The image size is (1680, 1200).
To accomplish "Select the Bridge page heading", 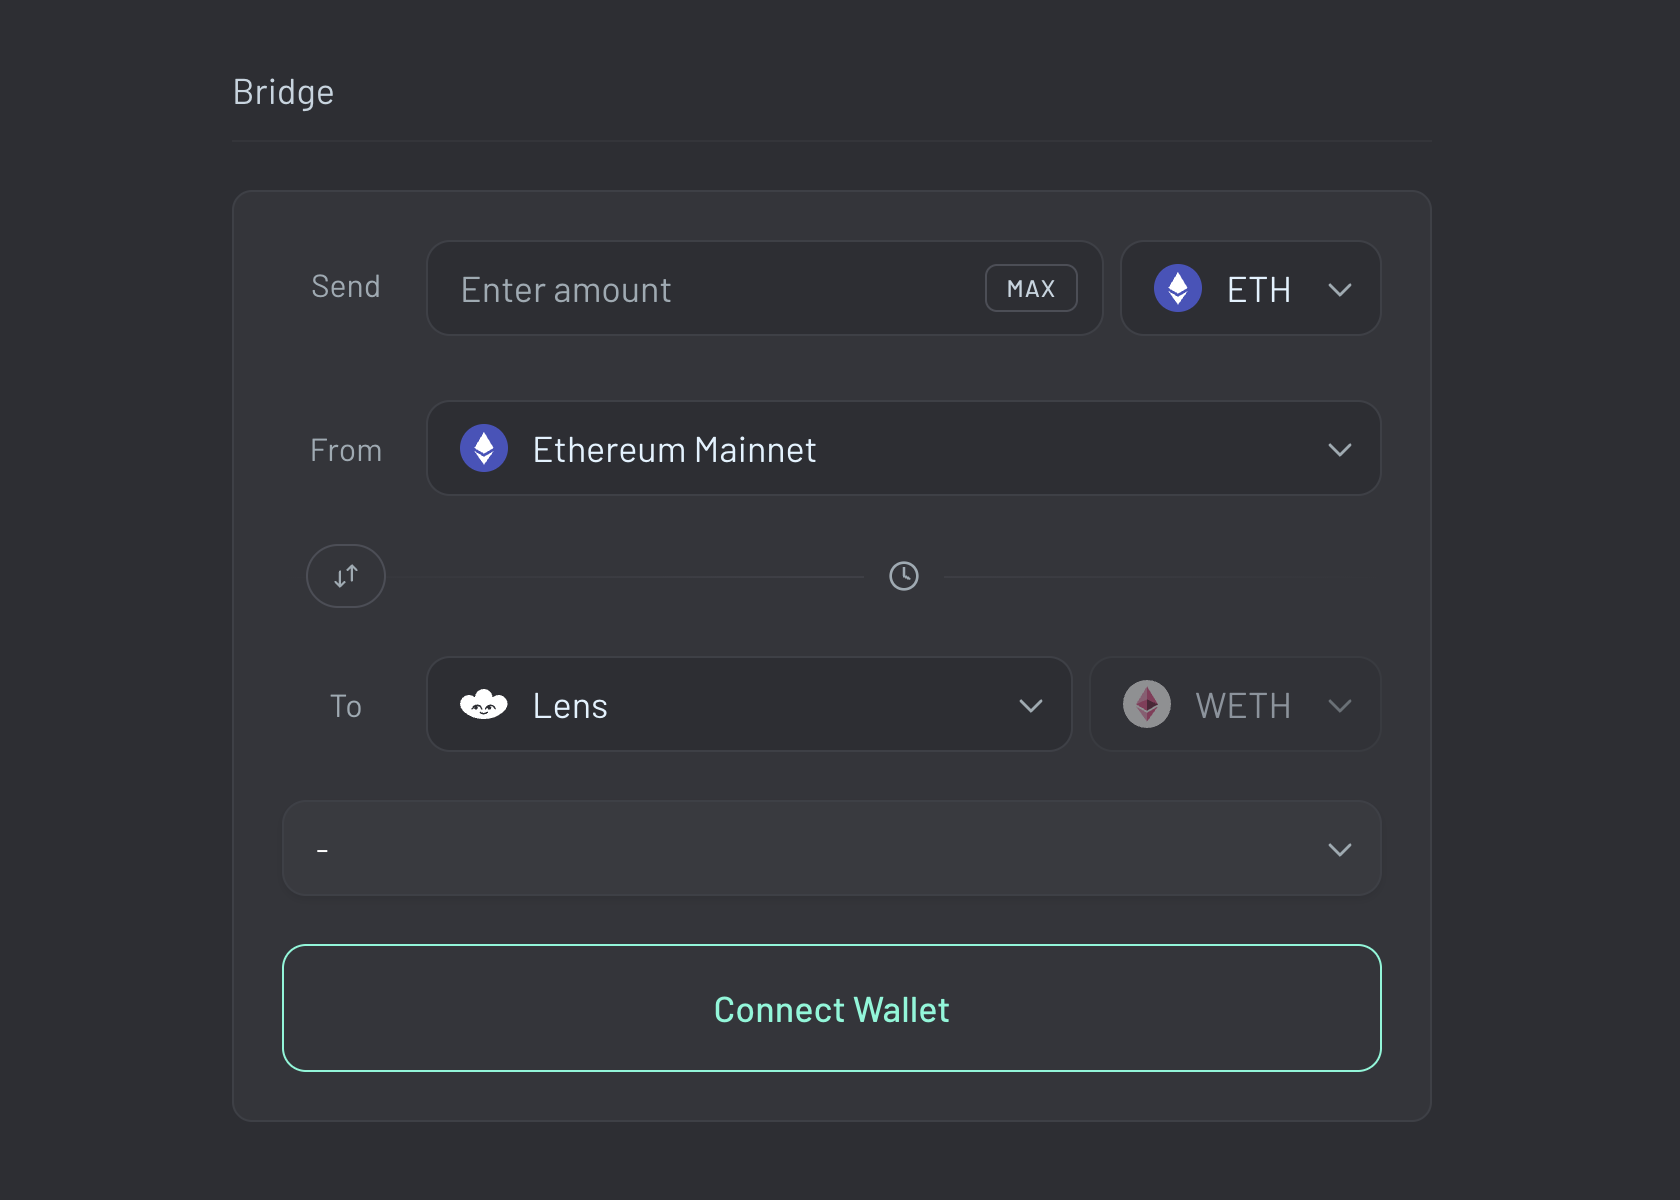I will coord(283,91).
